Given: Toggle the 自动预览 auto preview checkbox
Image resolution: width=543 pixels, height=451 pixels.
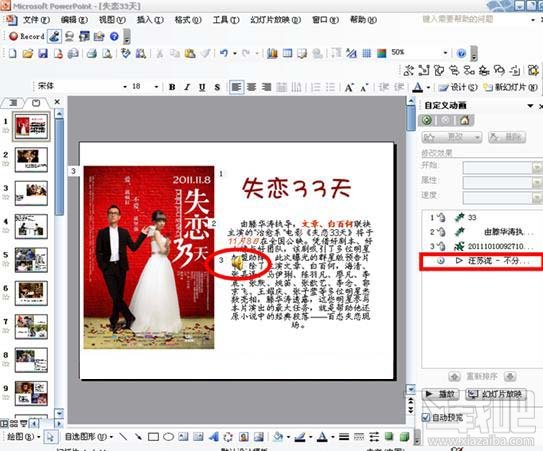Looking at the screenshot, I should click(x=426, y=417).
